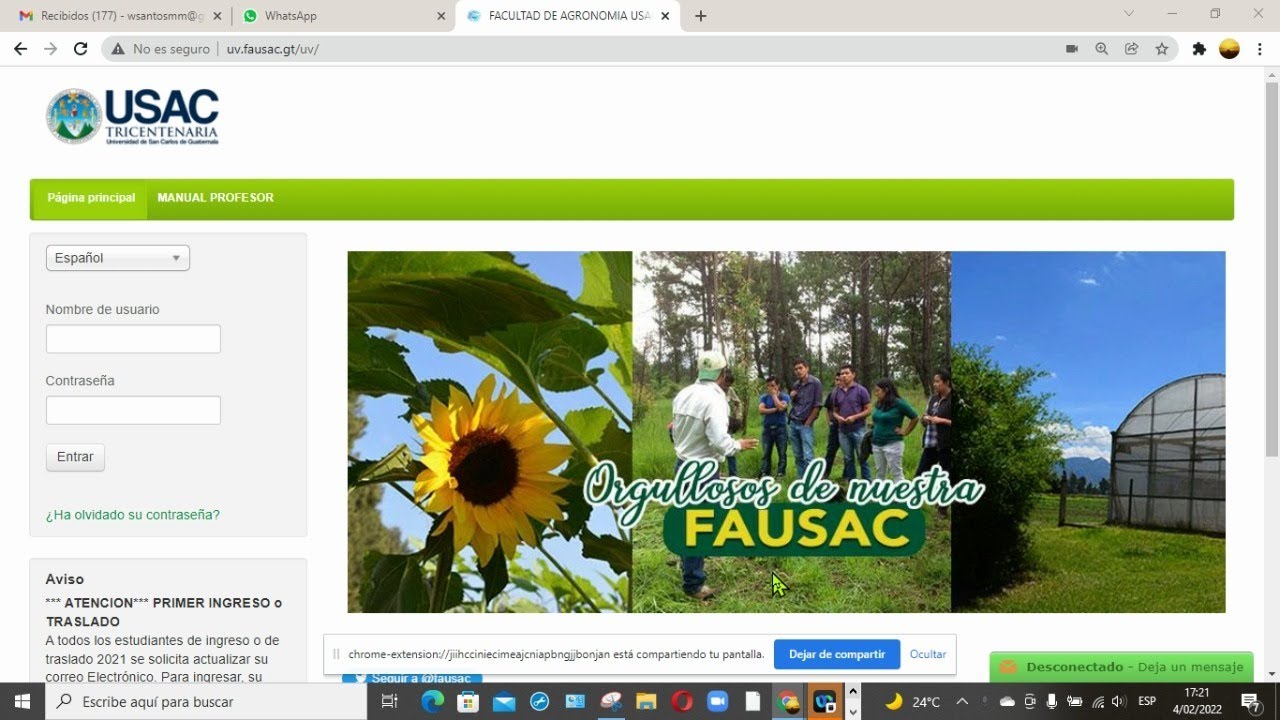Change the ESP input language

click(1147, 701)
